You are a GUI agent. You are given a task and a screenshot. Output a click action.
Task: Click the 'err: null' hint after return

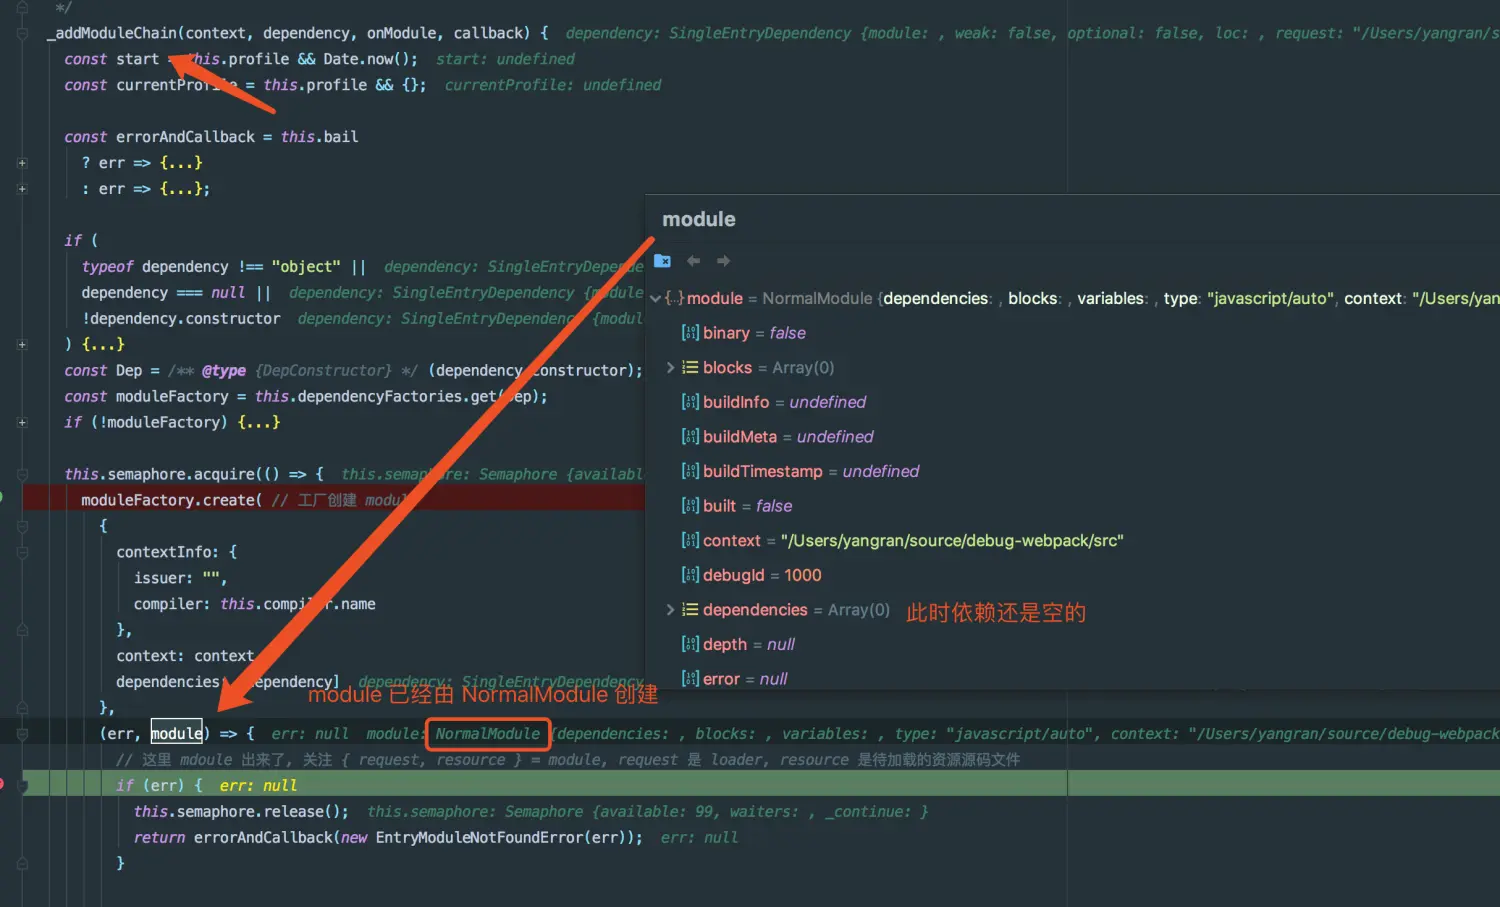699,837
